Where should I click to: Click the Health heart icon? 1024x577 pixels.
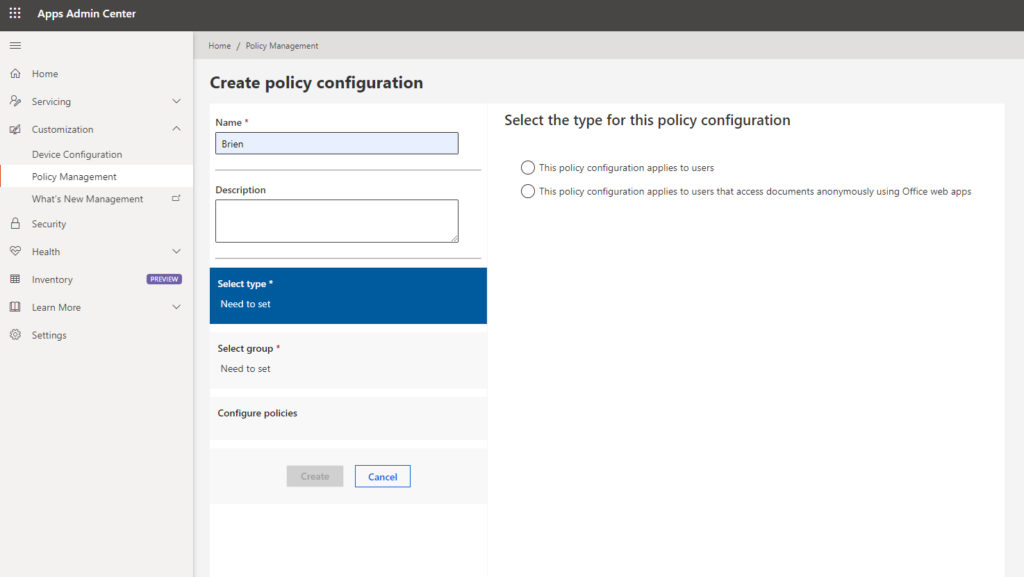pyautogui.click(x=15, y=251)
